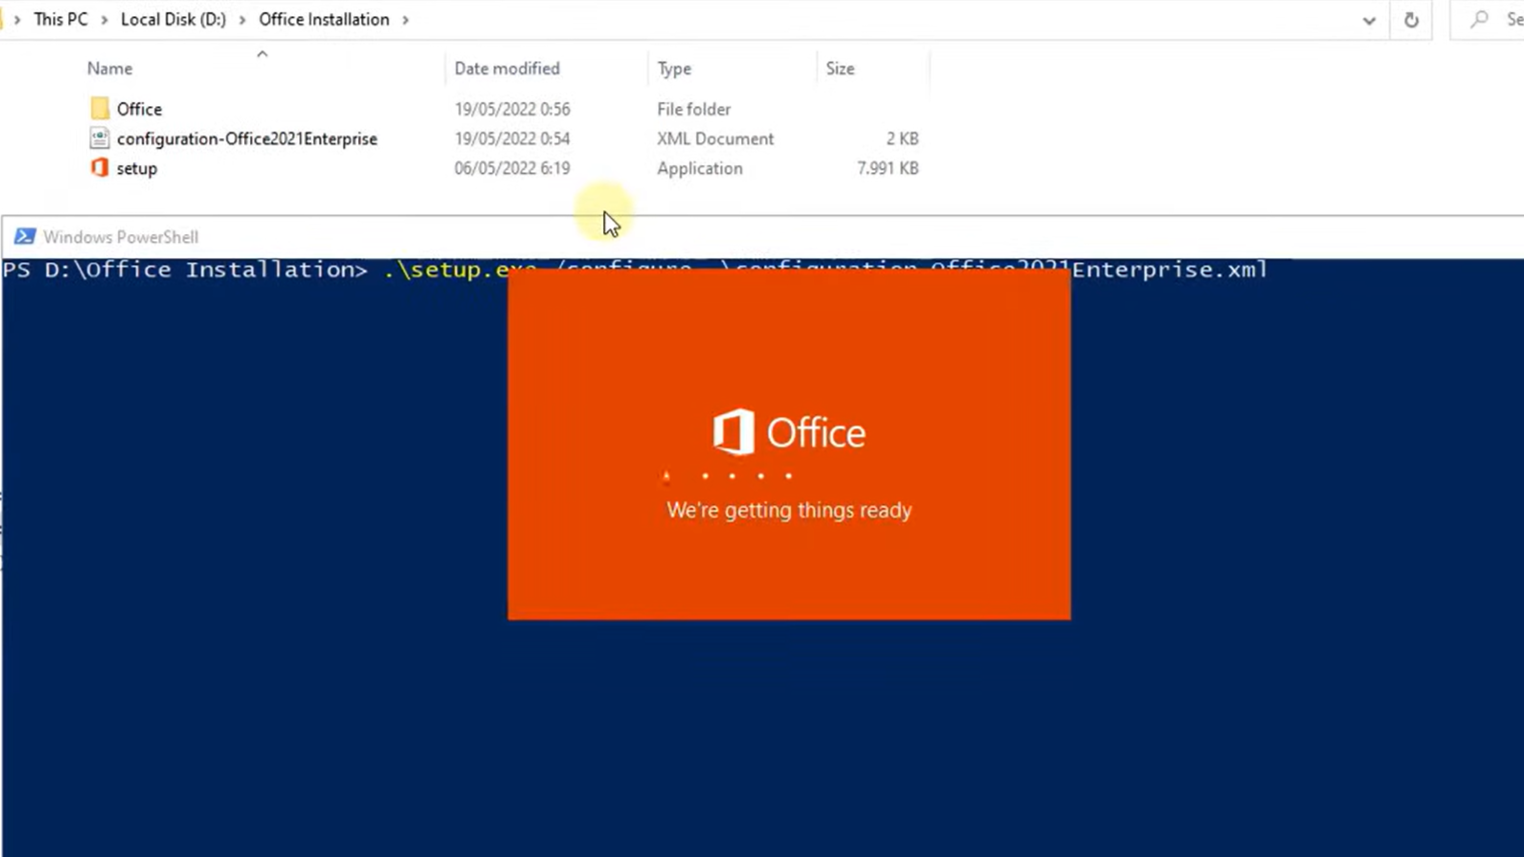Click date 06/05/2022 6:19 cell
The height and width of the screenshot is (857, 1524).
click(x=512, y=168)
